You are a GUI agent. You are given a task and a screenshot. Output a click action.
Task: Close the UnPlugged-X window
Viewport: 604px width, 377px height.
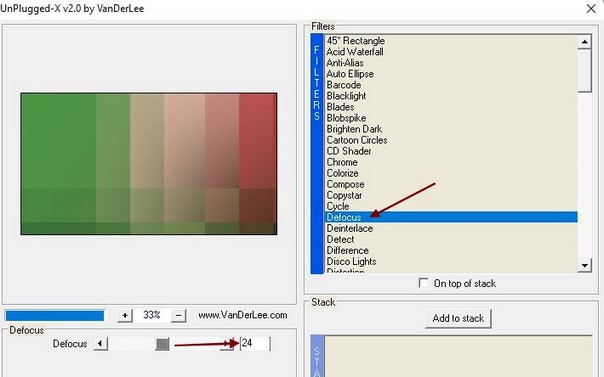pos(591,8)
